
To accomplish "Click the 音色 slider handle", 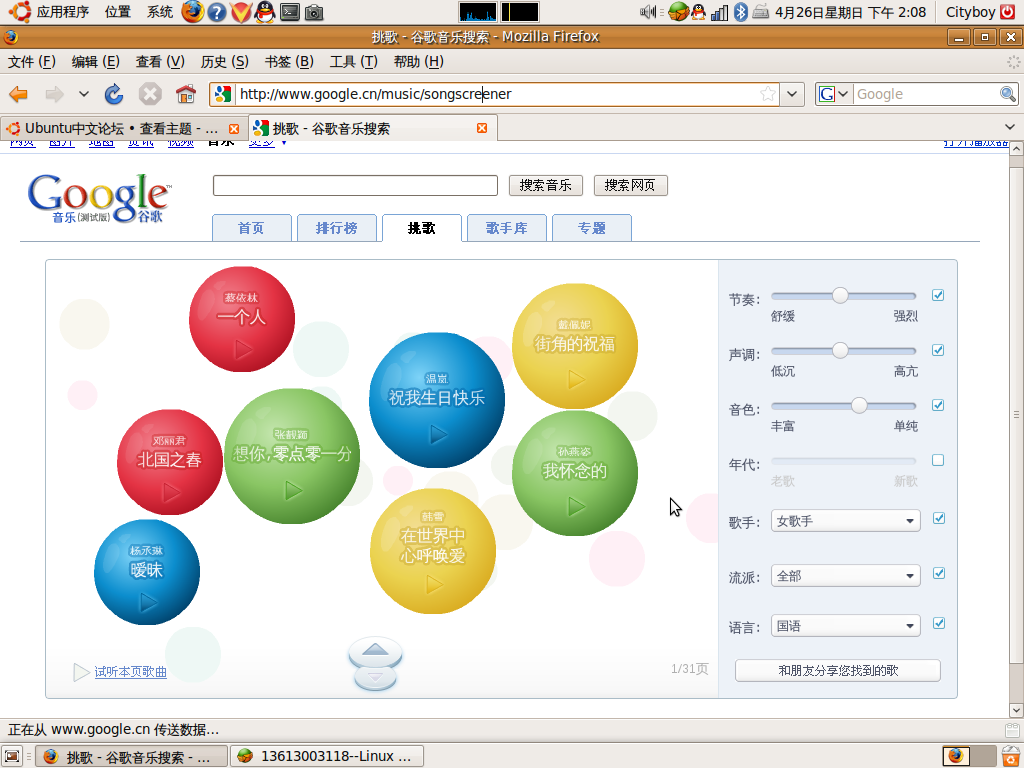I will [859, 406].
